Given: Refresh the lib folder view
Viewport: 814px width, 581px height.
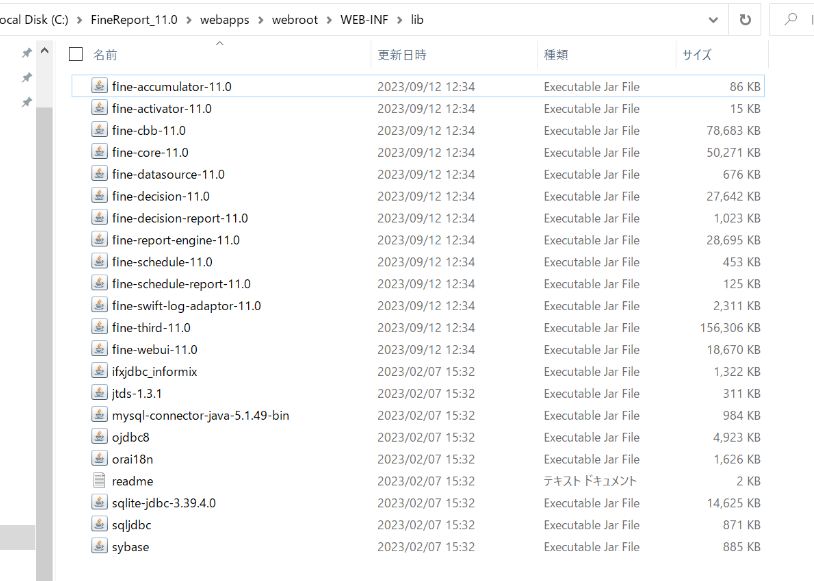Looking at the screenshot, I should point(745,20).
